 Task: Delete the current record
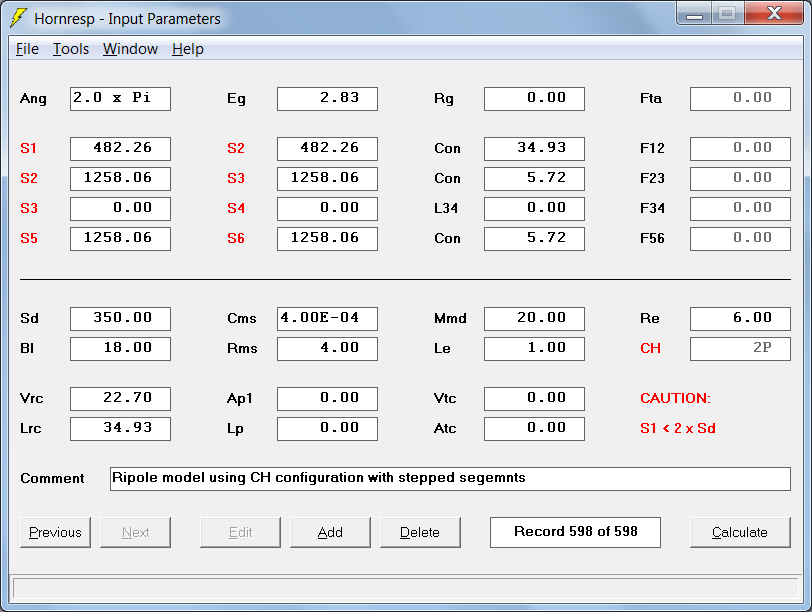(420, 532)
